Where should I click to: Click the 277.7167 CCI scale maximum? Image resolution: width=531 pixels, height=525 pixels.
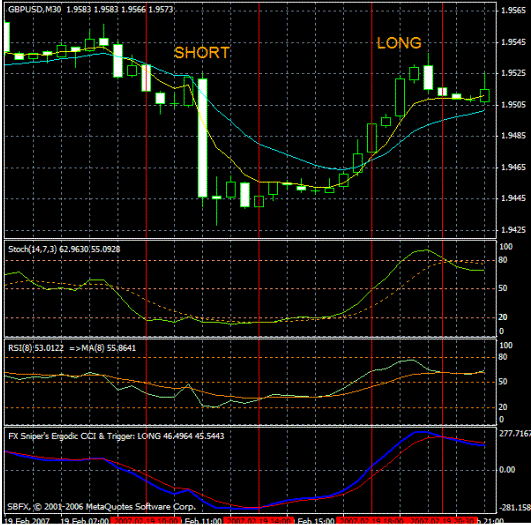pos(515,434)
